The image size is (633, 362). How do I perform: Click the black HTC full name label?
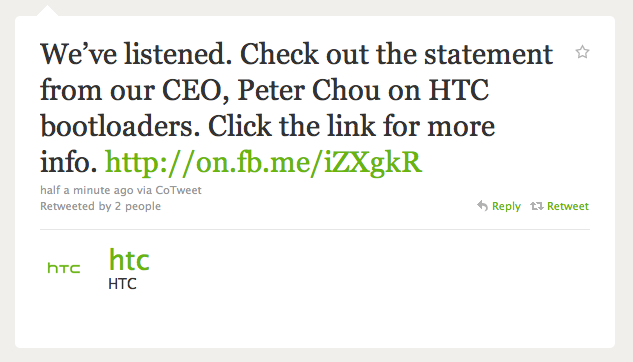[122, 284]
